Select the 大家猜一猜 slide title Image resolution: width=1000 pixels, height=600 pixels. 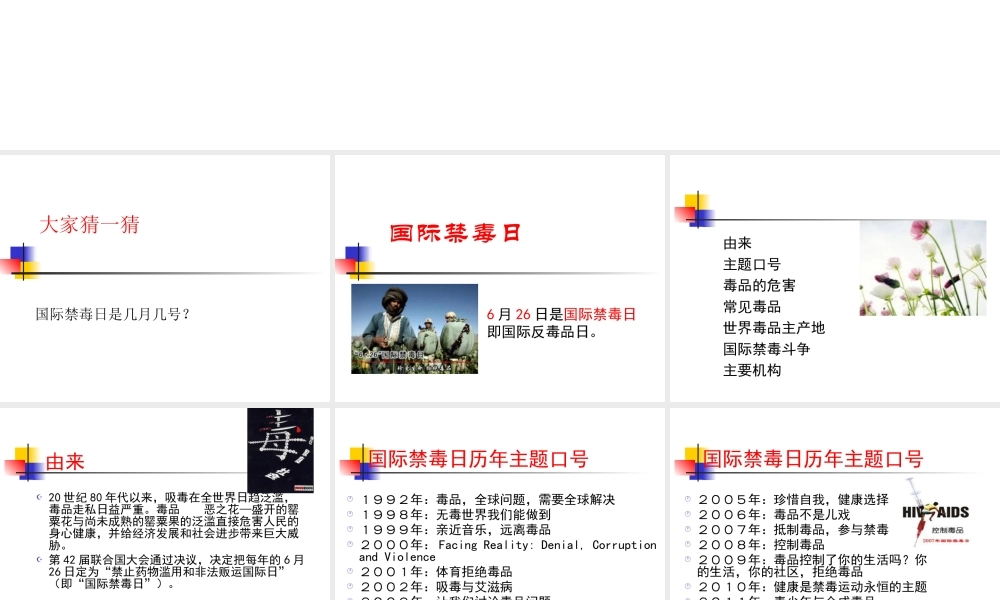(x=90, y=225)
